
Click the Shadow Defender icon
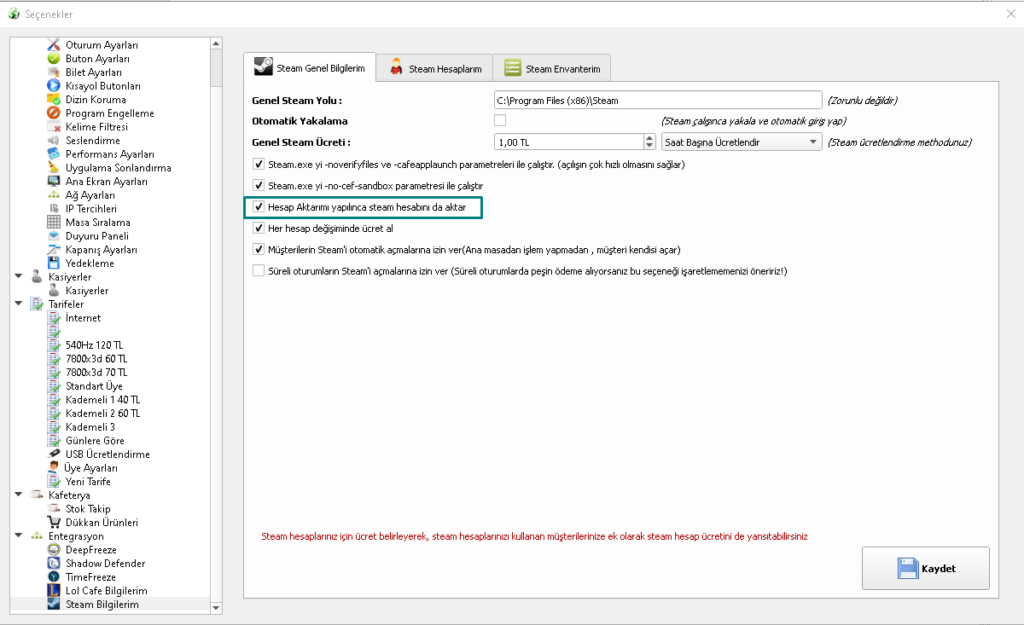(x=54, y=563)
